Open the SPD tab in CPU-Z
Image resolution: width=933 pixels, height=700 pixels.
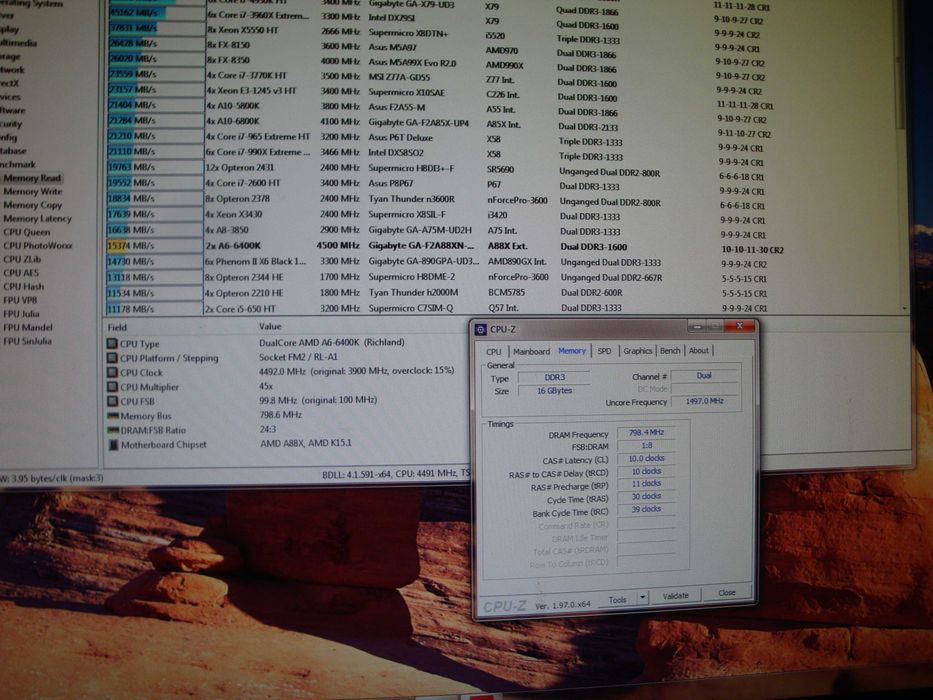(x=604, y=351)
